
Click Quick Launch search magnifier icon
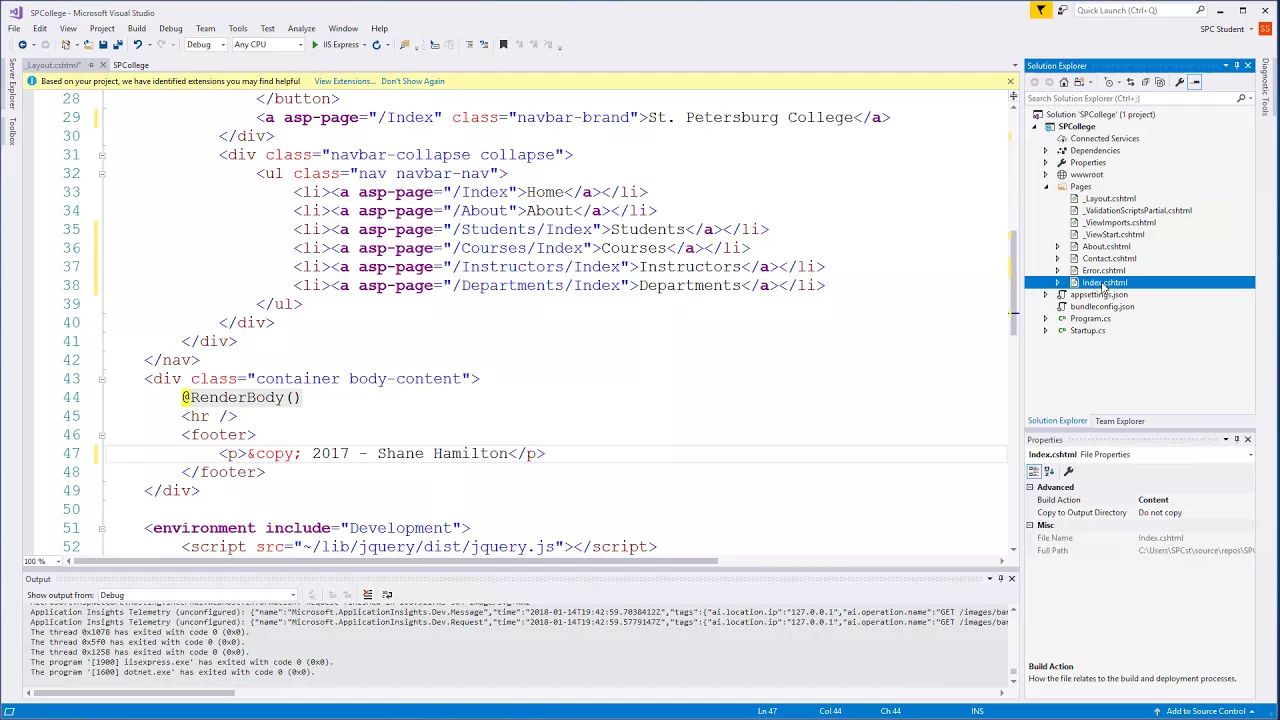tap(1201, 10)
